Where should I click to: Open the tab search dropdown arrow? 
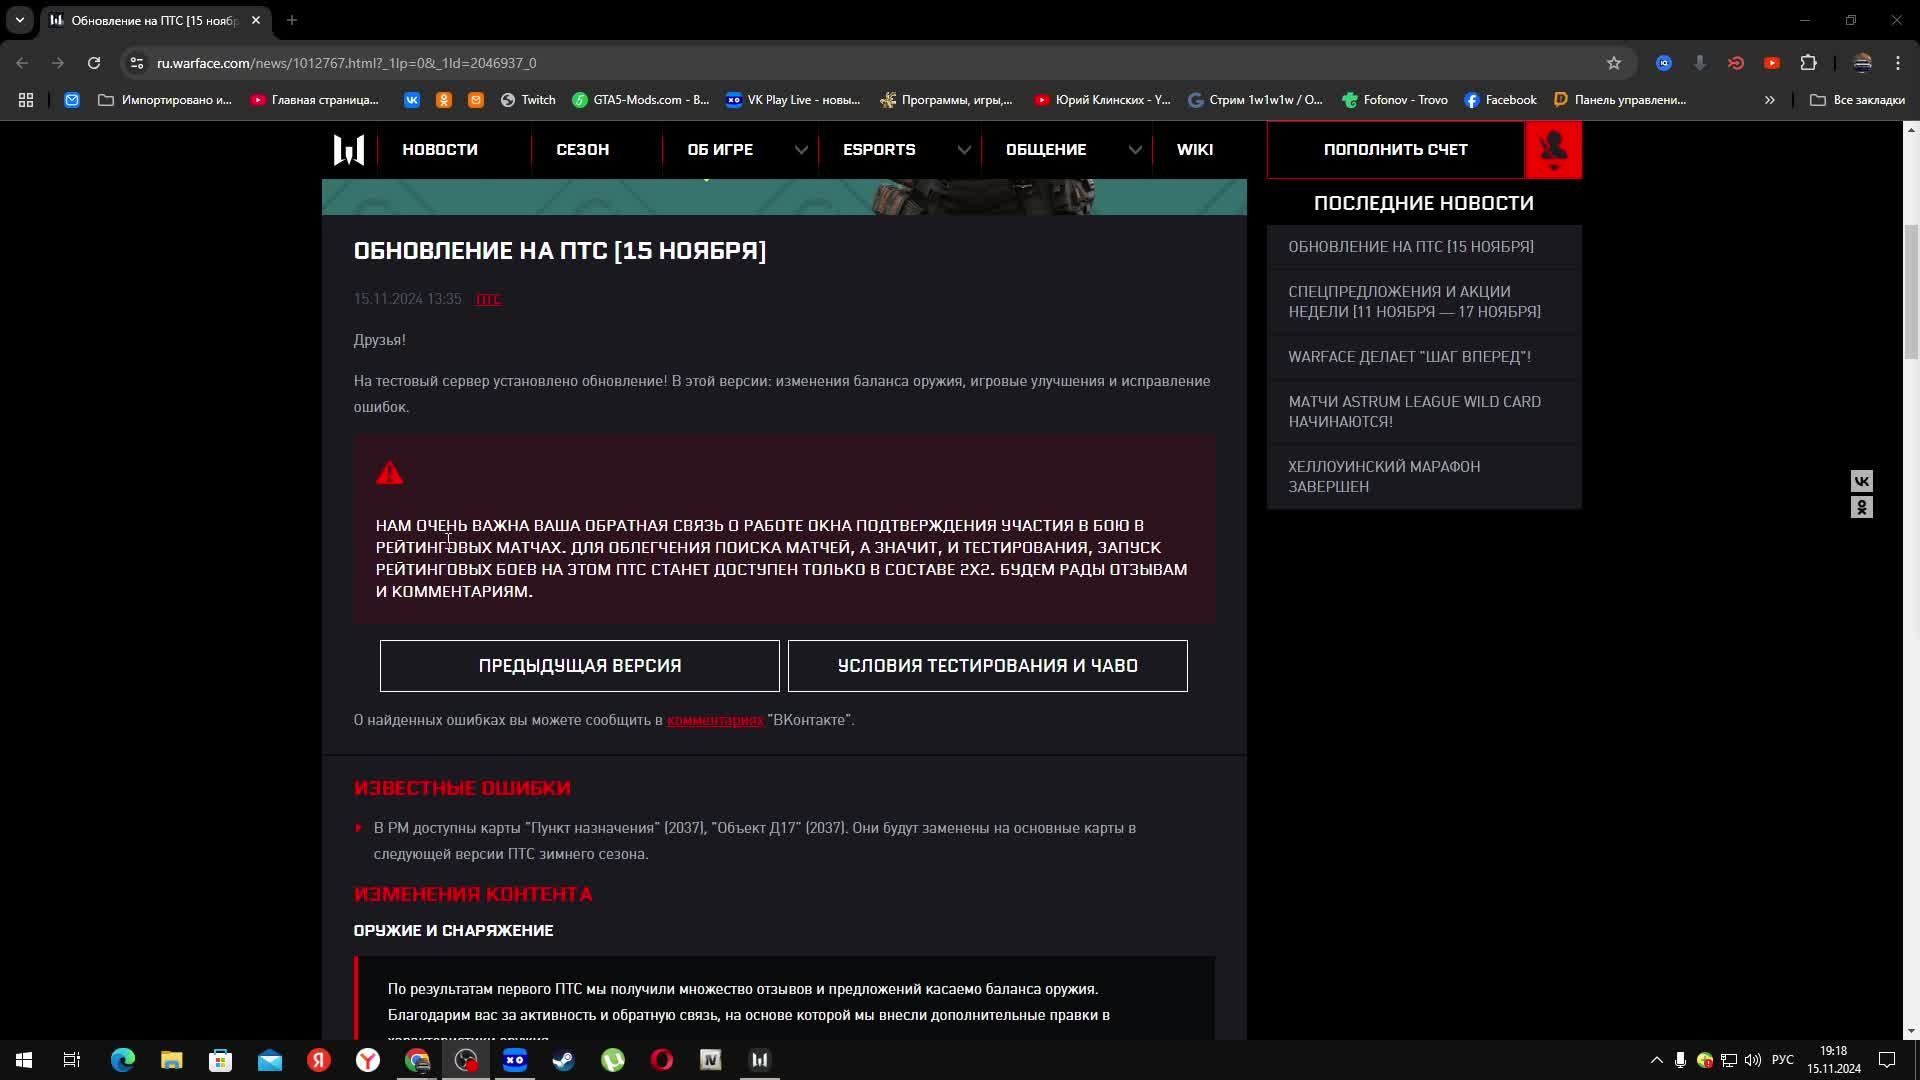coord(19,20)
